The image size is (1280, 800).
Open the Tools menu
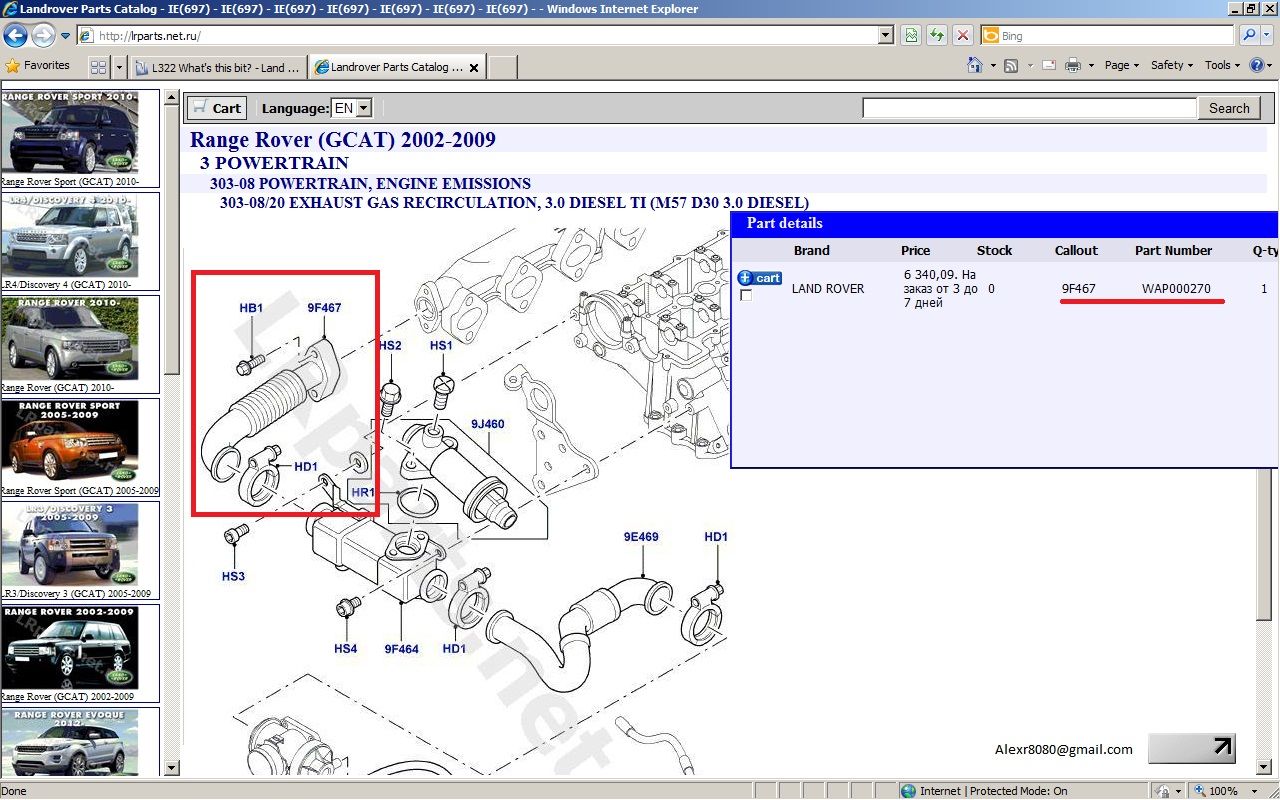(1223, 65)
